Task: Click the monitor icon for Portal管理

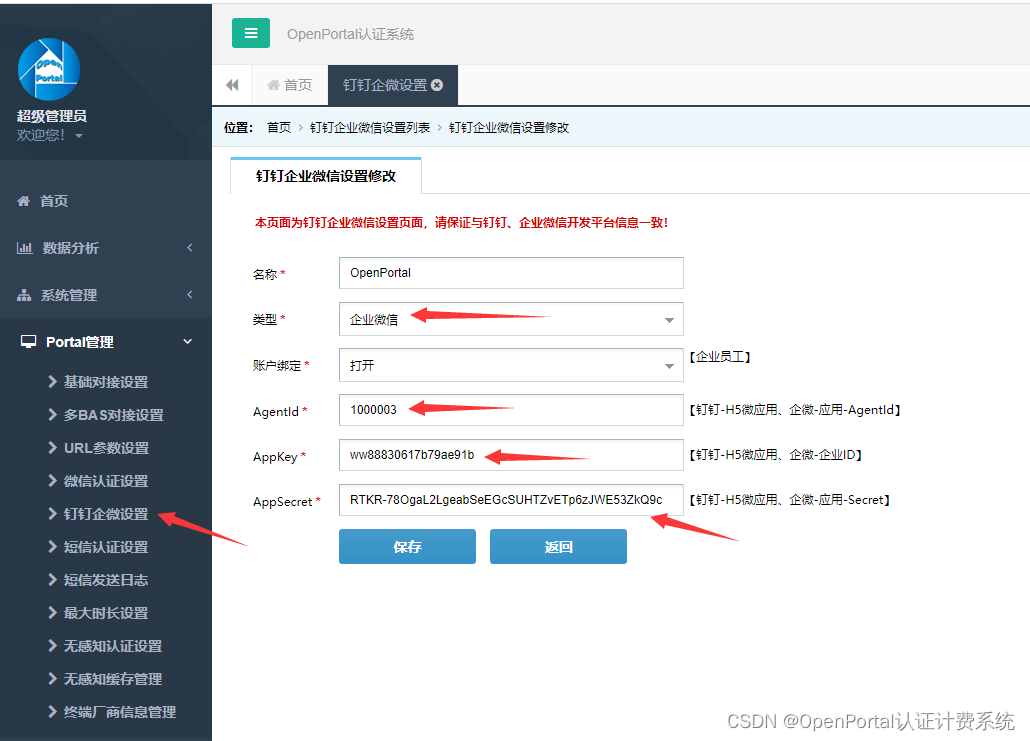Action: click(x=28, y=342)
